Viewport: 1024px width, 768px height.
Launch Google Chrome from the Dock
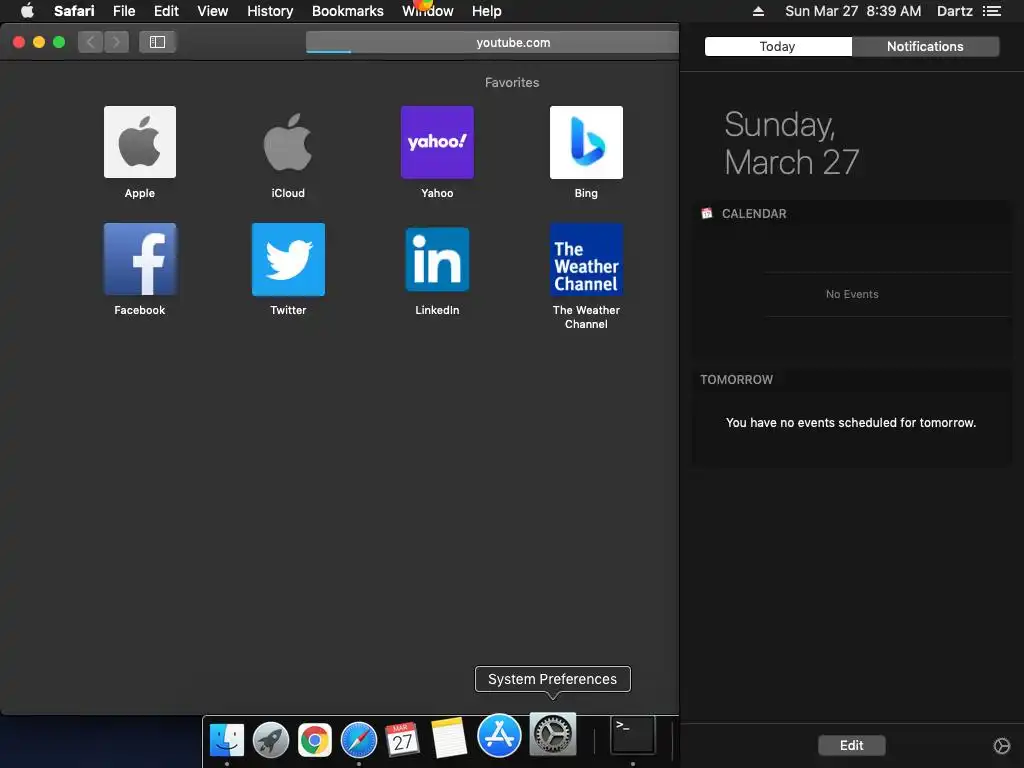tap(315, 739)
